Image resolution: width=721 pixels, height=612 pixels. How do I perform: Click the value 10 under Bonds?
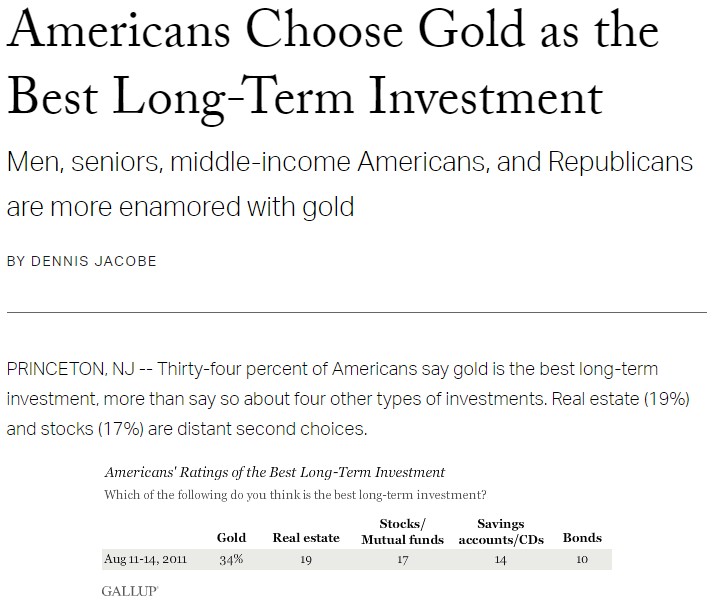point(582,560)
